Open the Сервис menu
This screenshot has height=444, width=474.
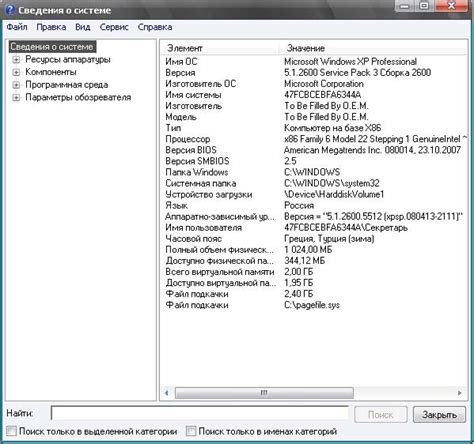tap(114, 27)
